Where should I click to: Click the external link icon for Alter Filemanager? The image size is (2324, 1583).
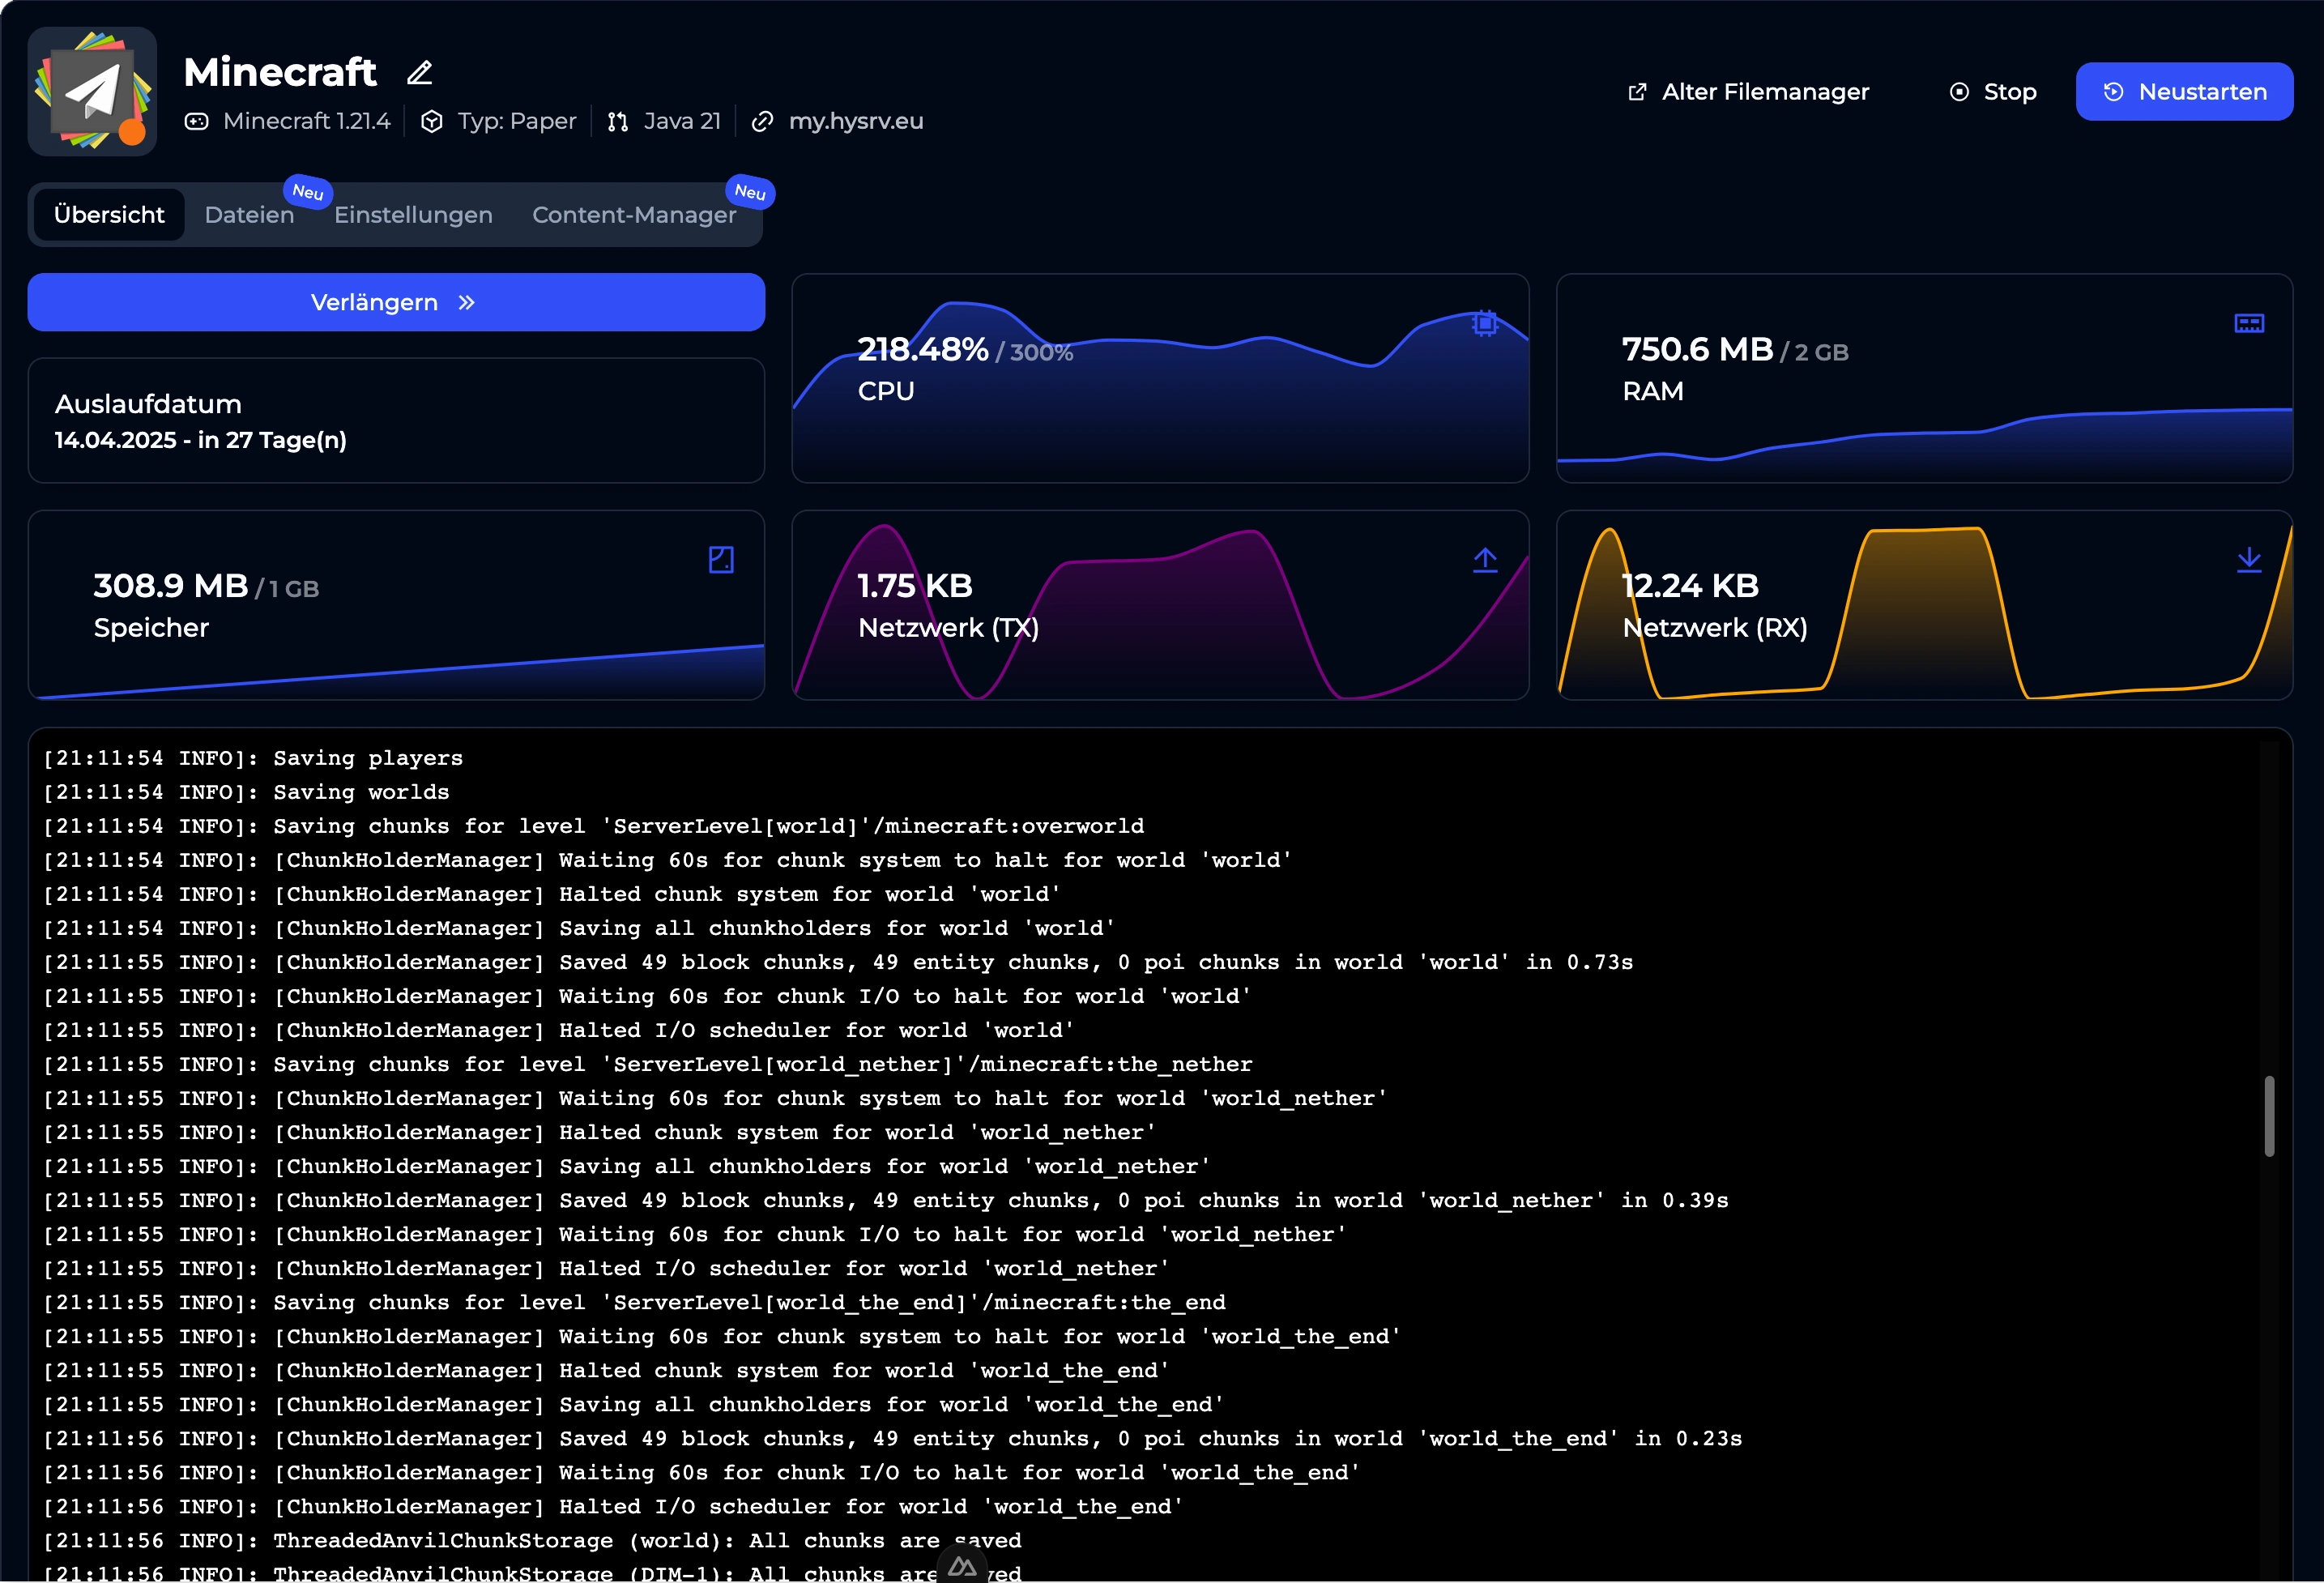(1637, 92)
